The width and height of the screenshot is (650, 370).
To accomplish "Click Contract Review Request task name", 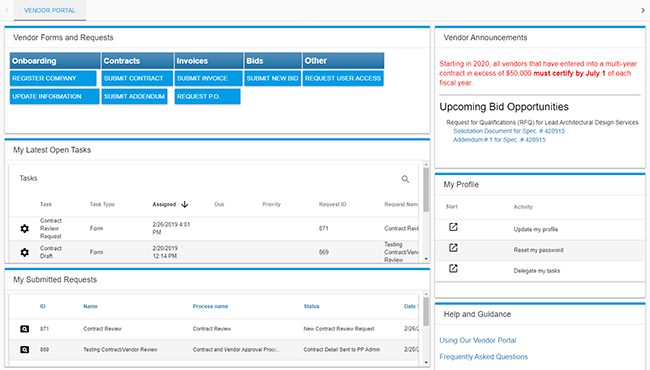I will (51, 228).
